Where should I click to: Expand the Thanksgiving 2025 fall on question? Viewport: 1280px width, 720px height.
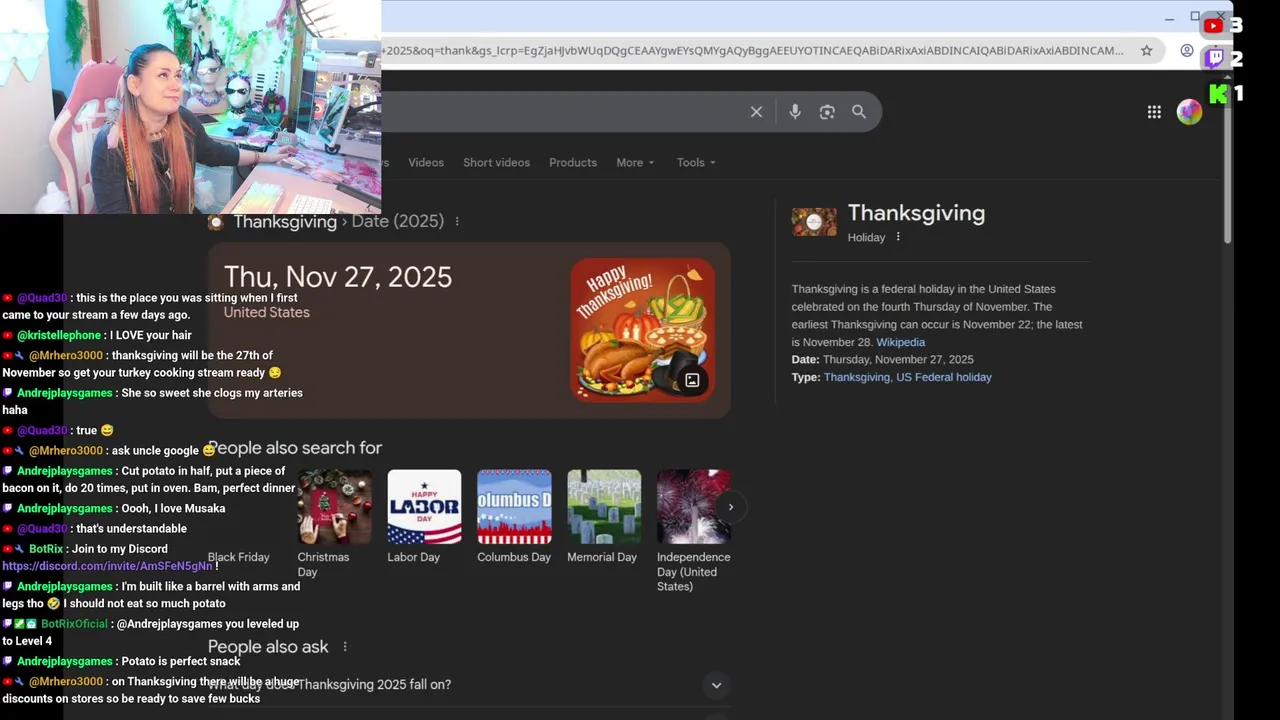470,685
